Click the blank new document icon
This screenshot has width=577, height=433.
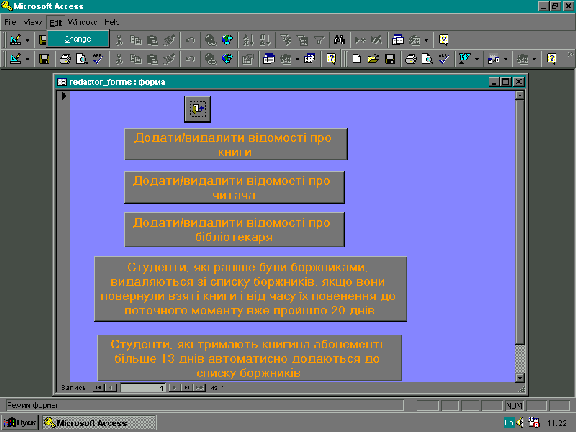pos(356,59)
